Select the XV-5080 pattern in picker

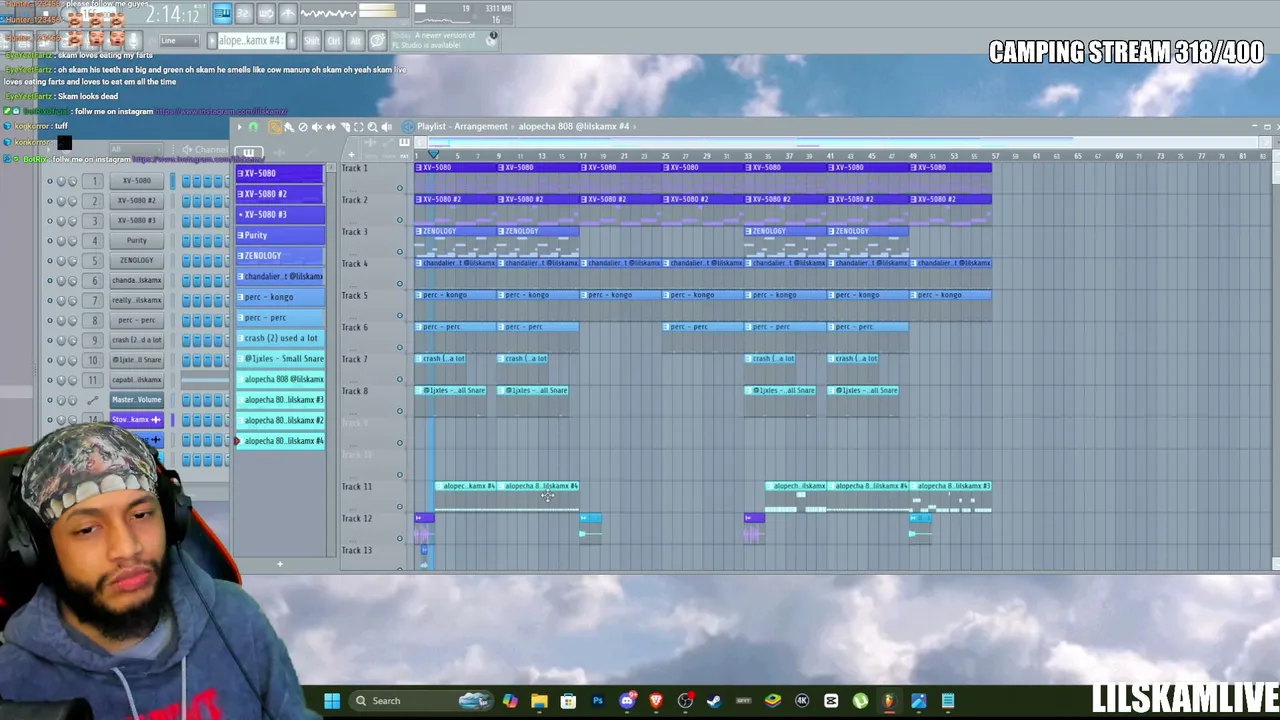(x=280, y=173)
